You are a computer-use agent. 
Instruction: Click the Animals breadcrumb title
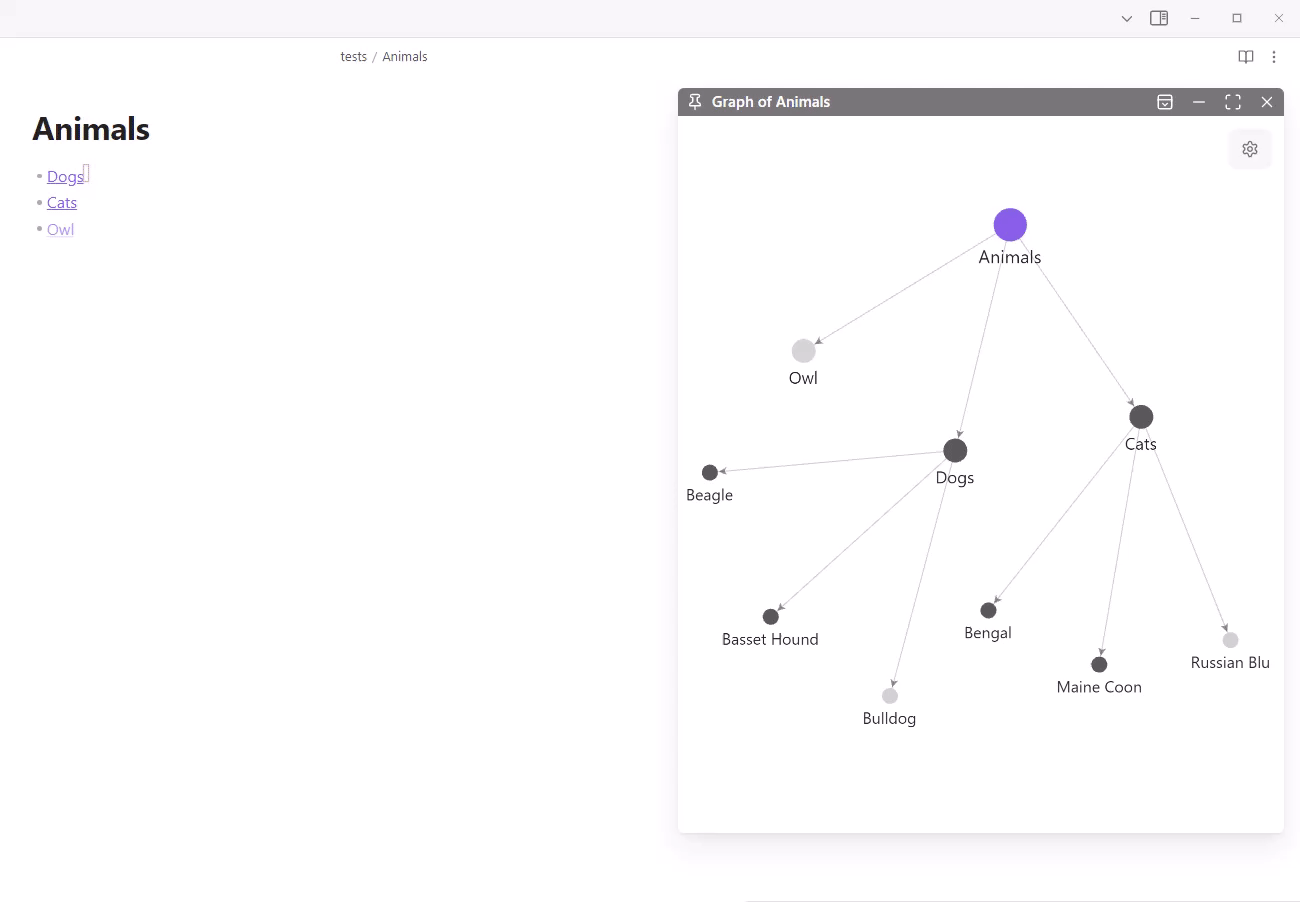point(405,57)
